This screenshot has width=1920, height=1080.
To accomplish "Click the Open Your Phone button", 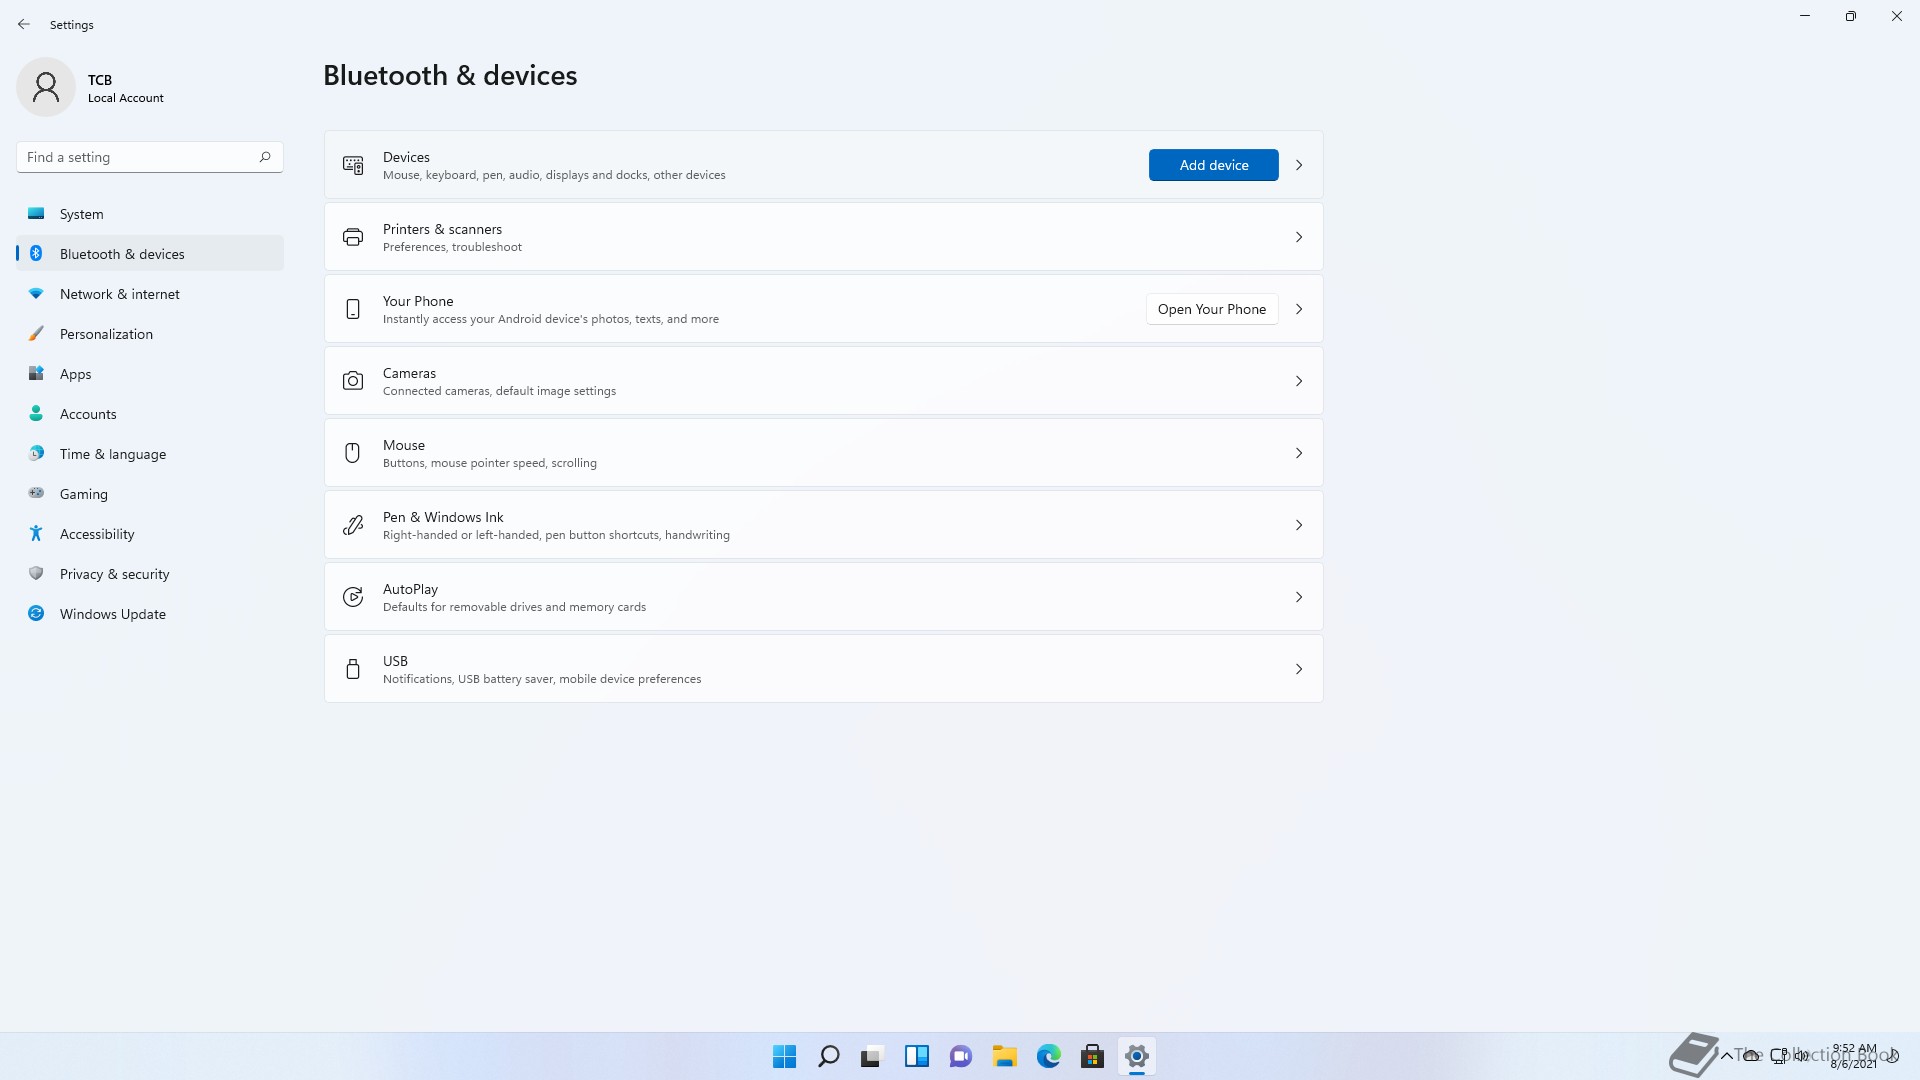I will click(x=1212, y=309).
